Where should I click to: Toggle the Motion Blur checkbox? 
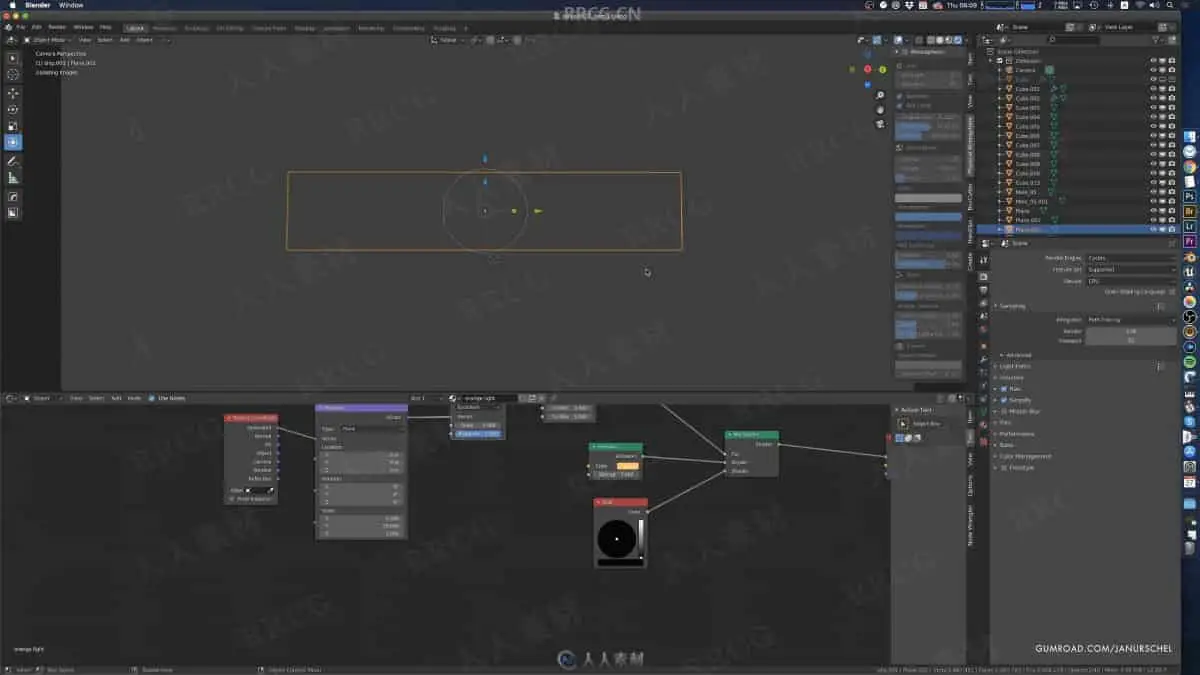coord(1004,411)
